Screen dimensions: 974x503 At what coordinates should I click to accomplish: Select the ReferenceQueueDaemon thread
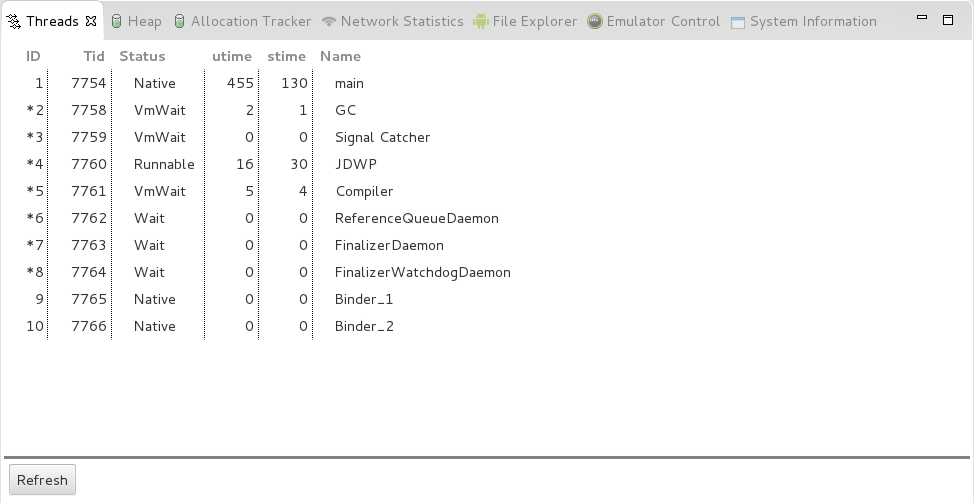click(x=487, y=219)
